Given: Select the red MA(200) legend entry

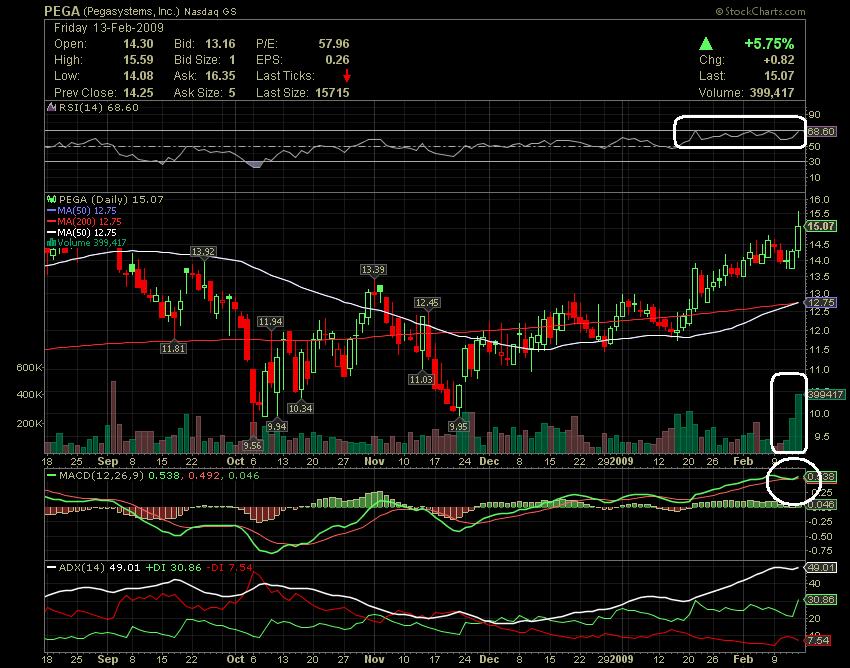Looking at the screenshot, I should pos(84,221).
